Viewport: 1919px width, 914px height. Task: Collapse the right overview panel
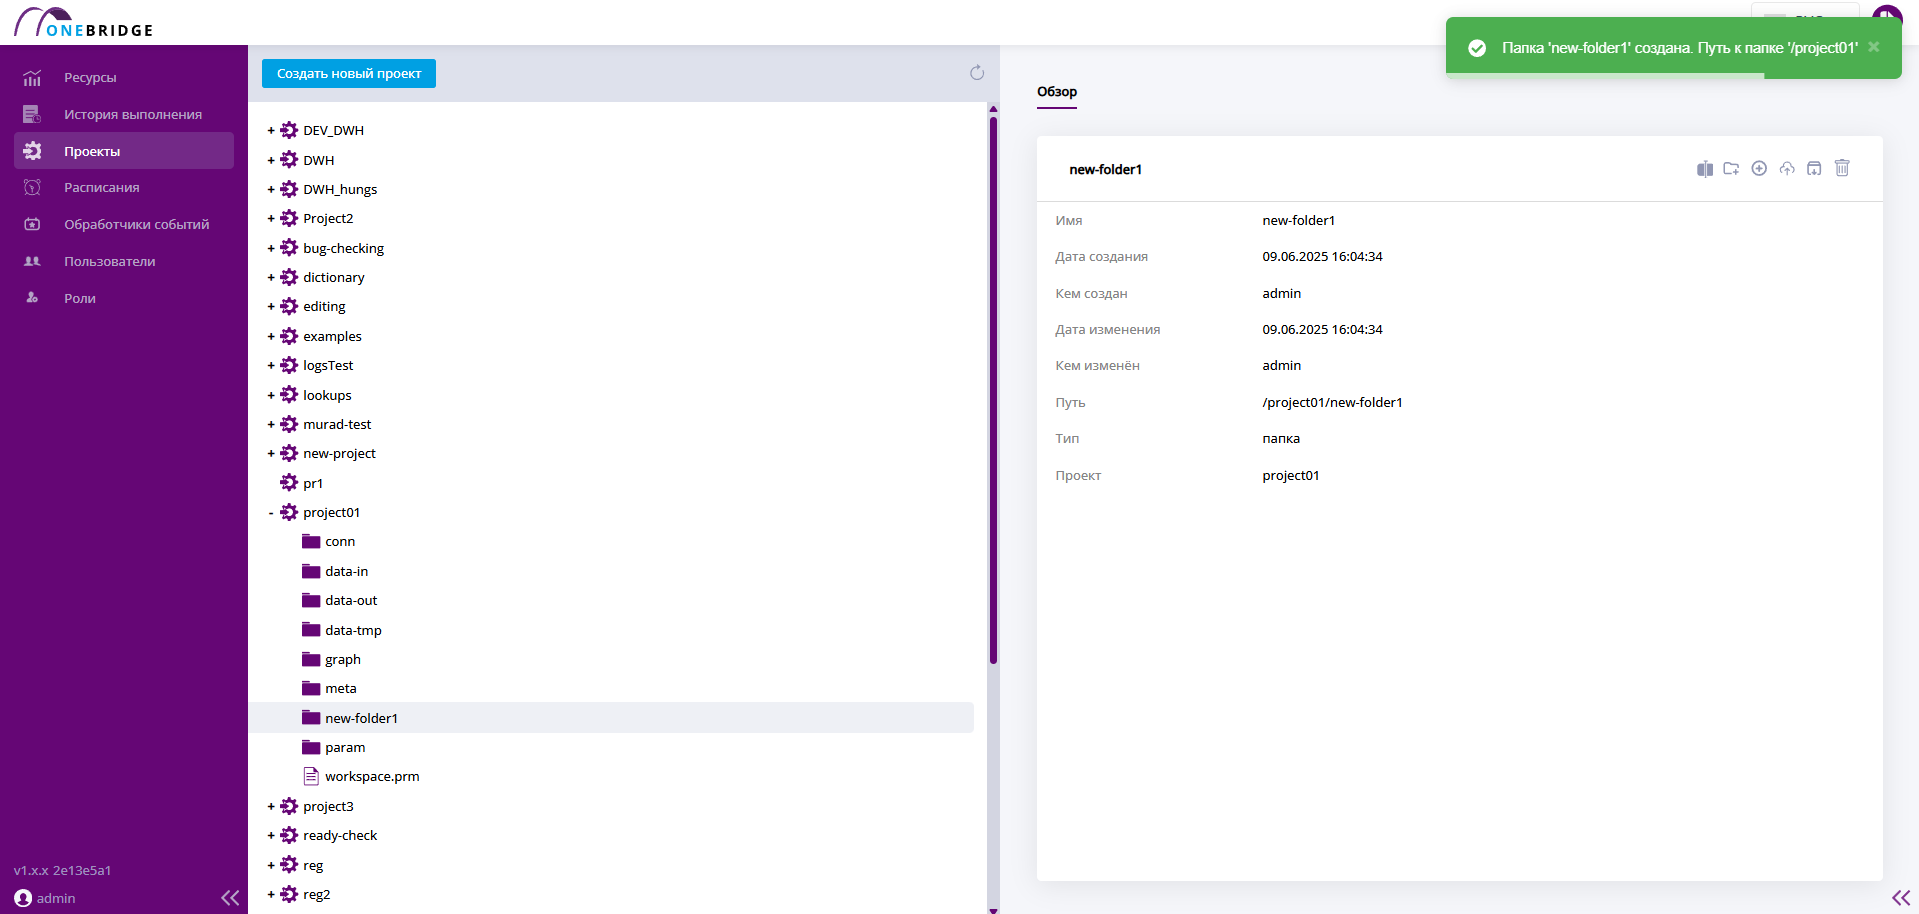click(x=1900, y=898)
